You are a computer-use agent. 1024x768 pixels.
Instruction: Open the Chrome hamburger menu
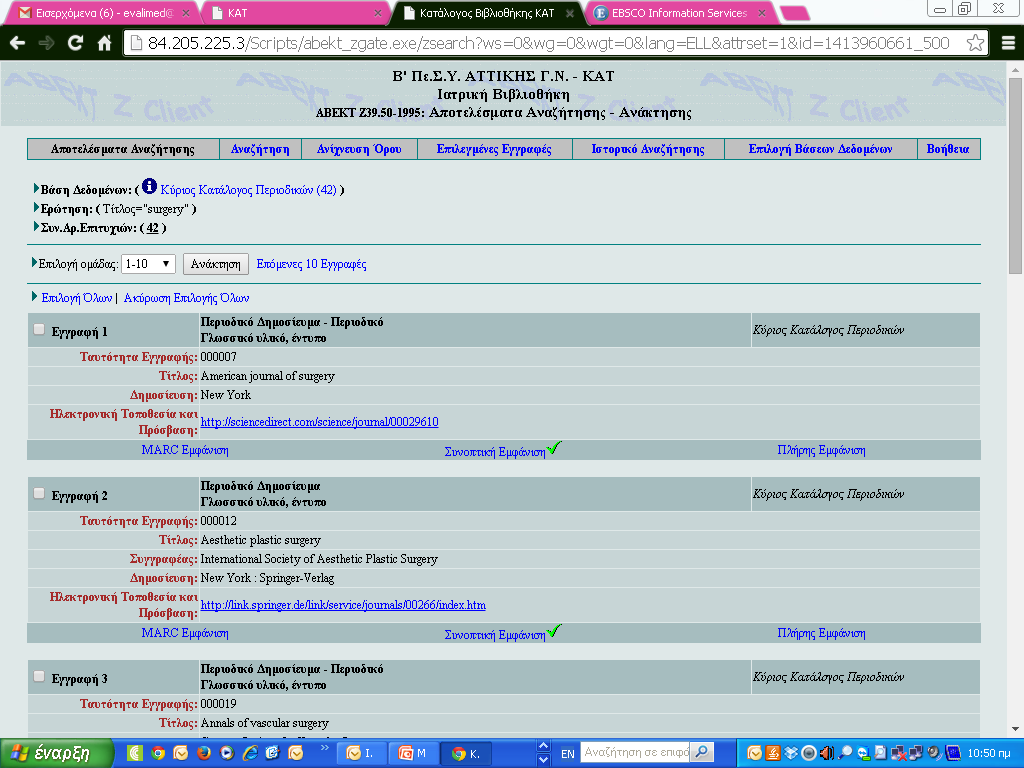click(1008, 43)
